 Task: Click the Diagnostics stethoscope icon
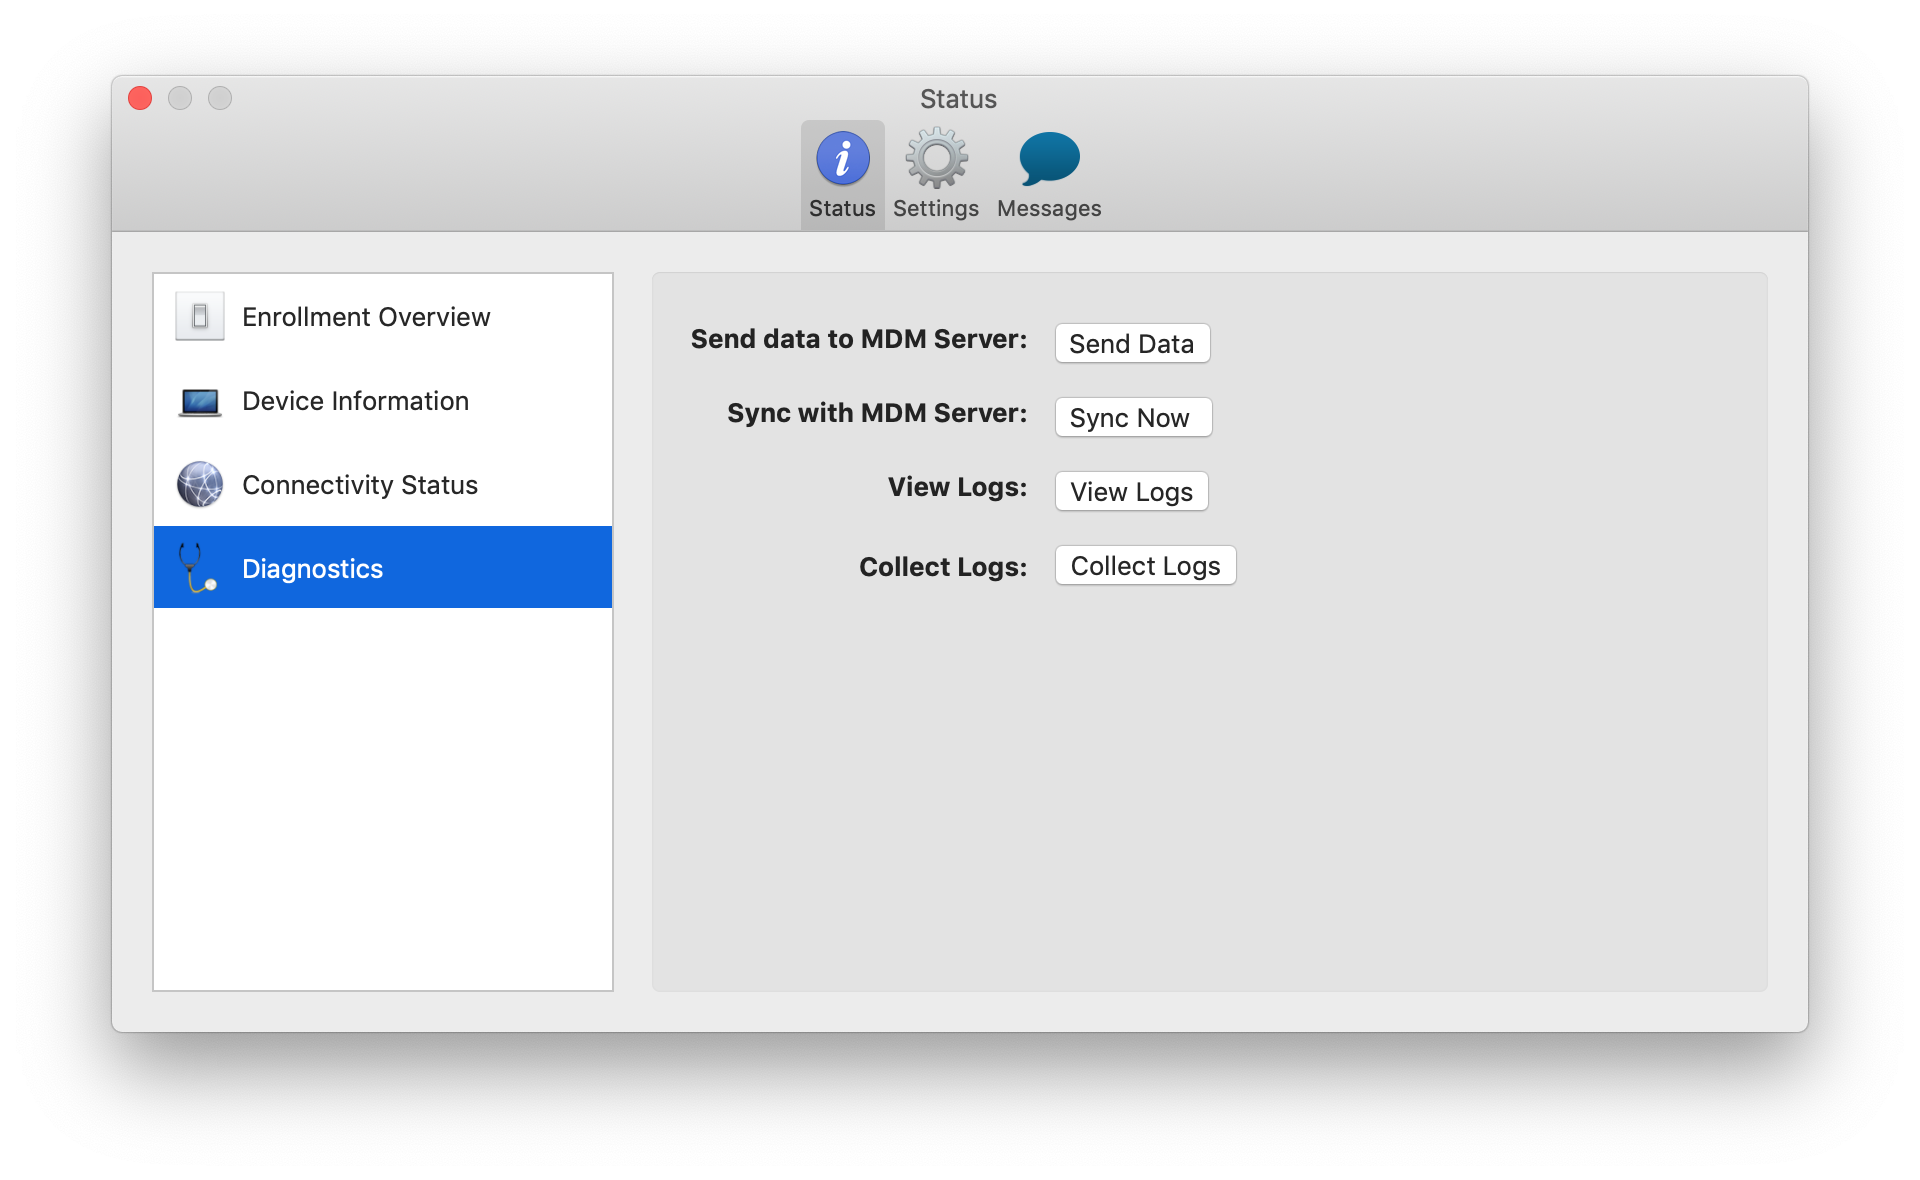click(196, 568)
